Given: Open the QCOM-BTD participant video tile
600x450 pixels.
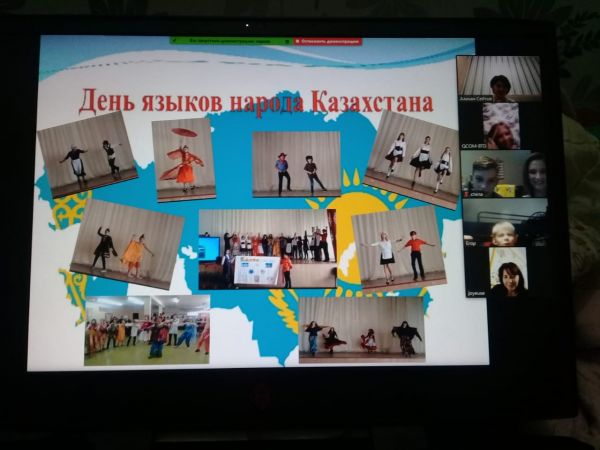Looking at the screenshot, I should pyautogui.click(x=500, y=126).
